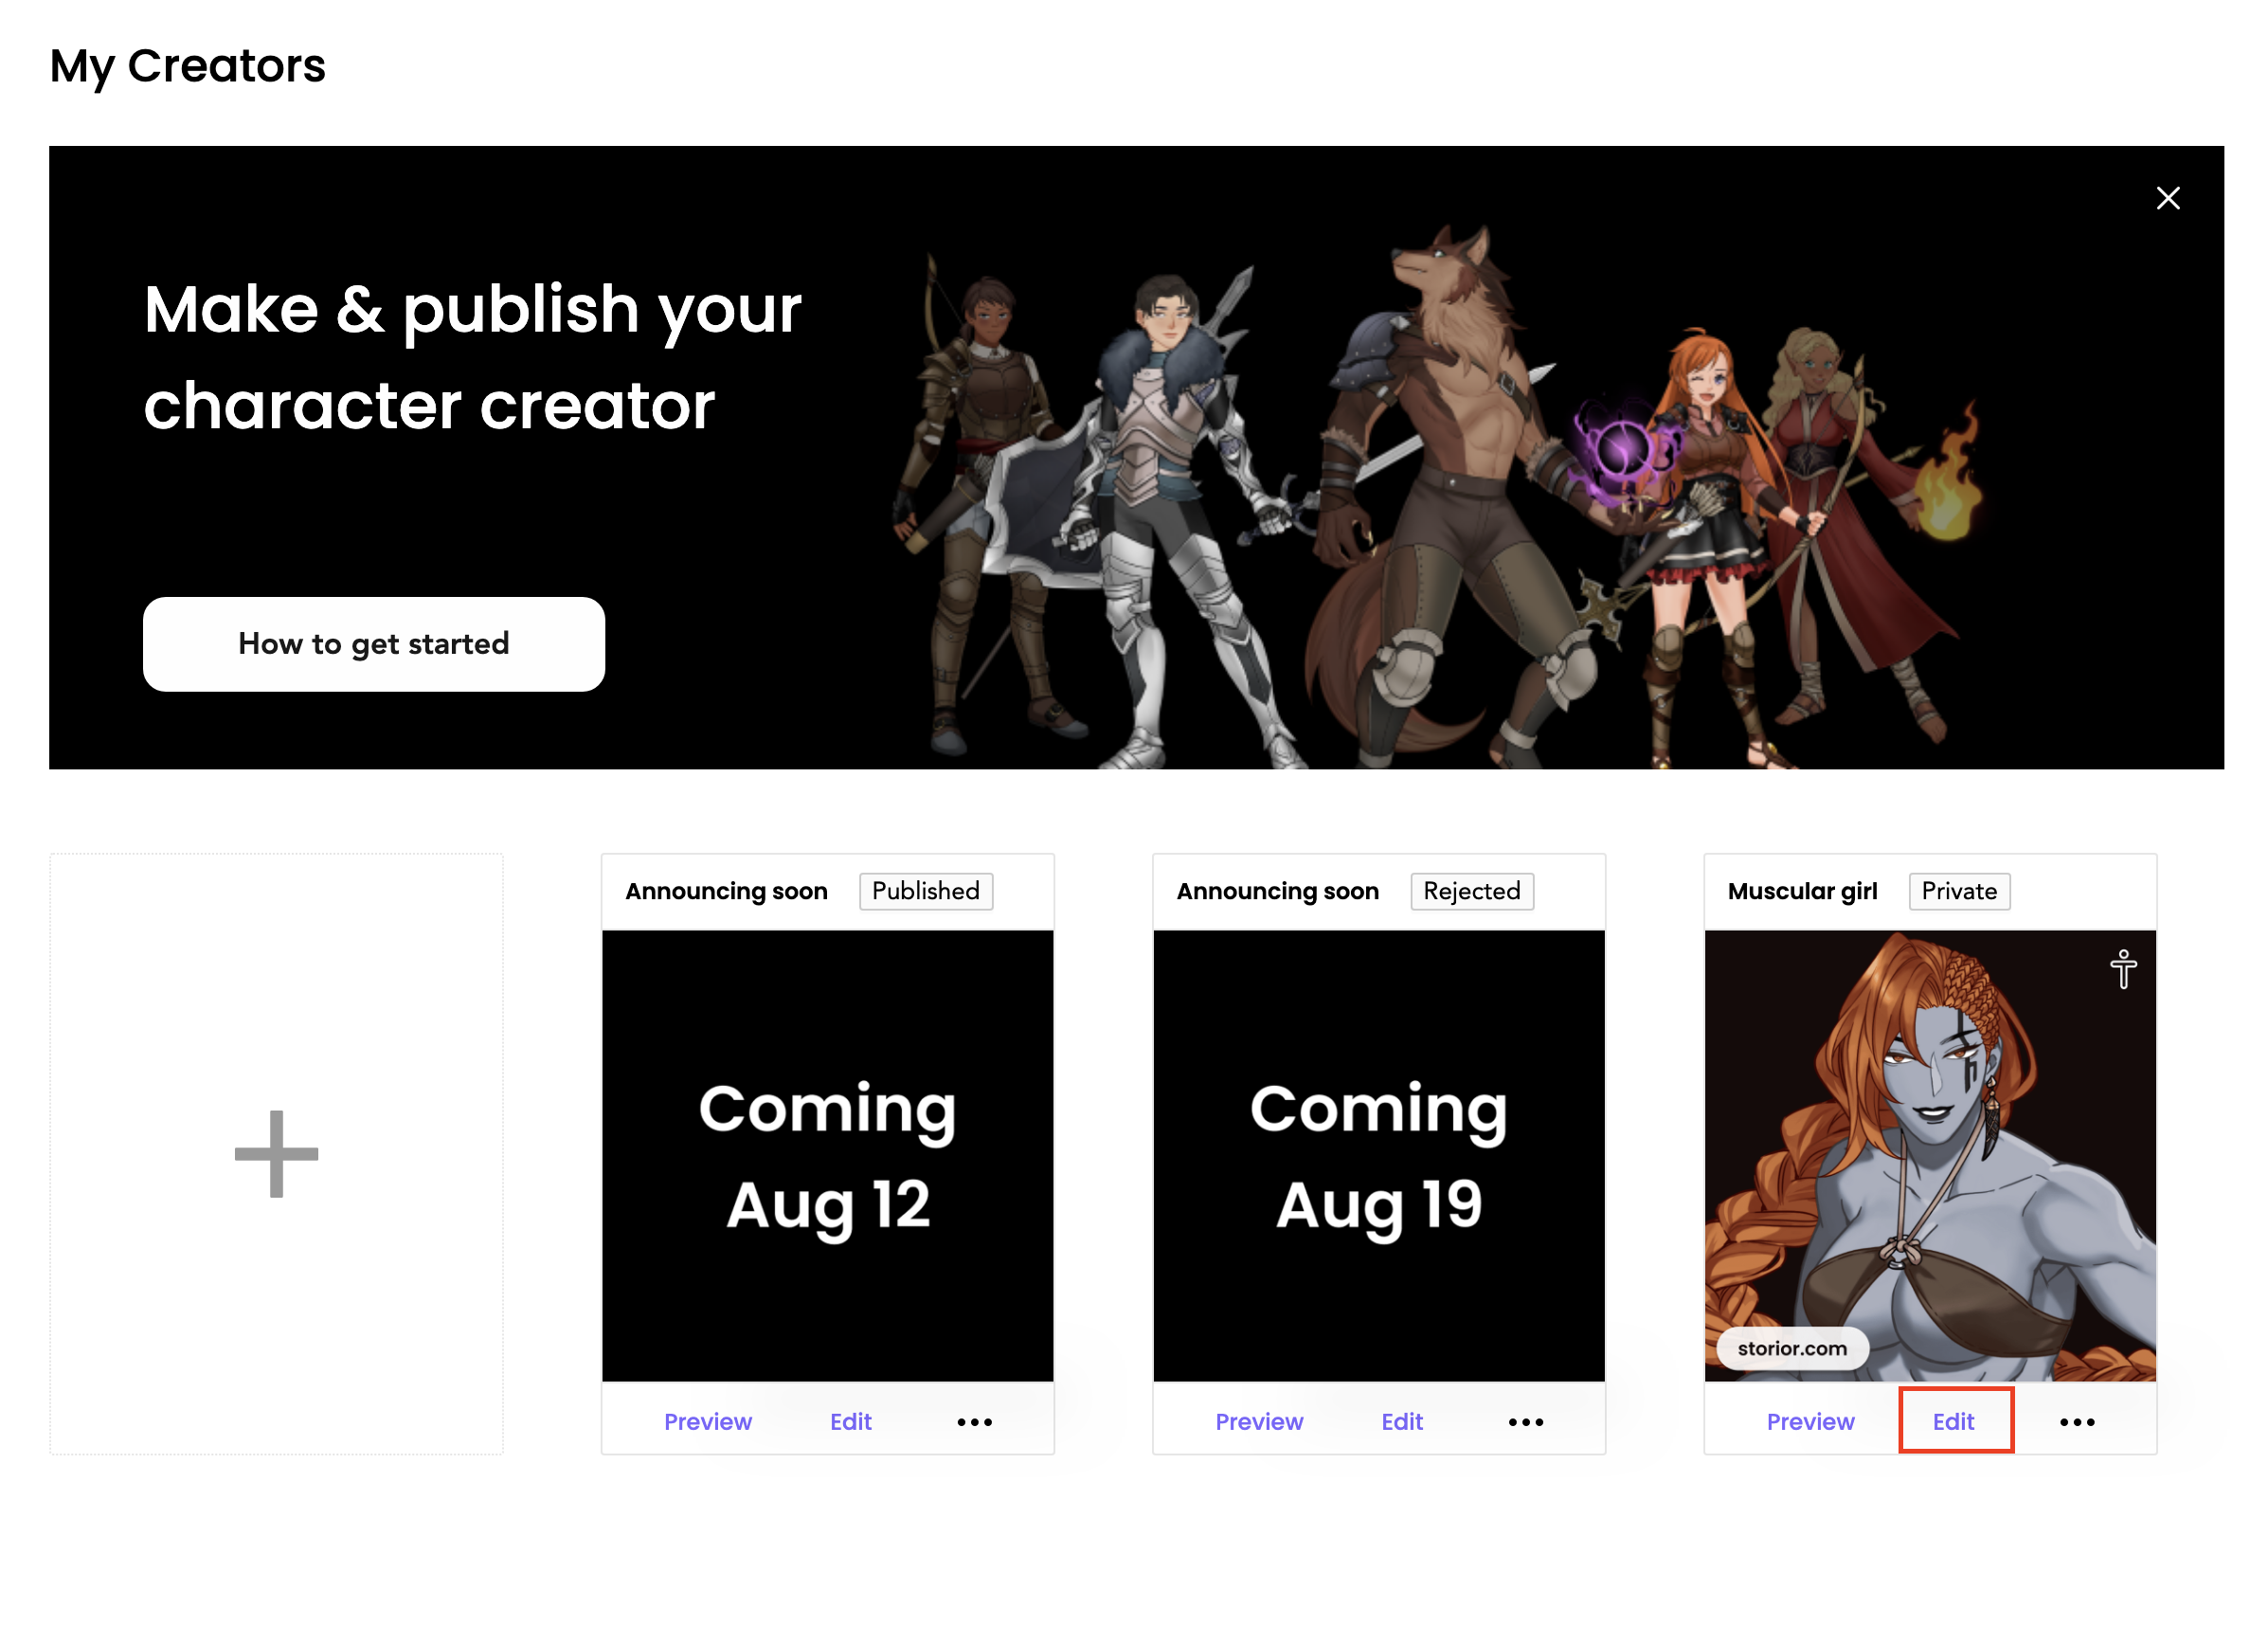The height and width of the screenshot is (1626, 2268).
Task: Open the Muscular girl character thumbnail
Action: (1929, 1155)
